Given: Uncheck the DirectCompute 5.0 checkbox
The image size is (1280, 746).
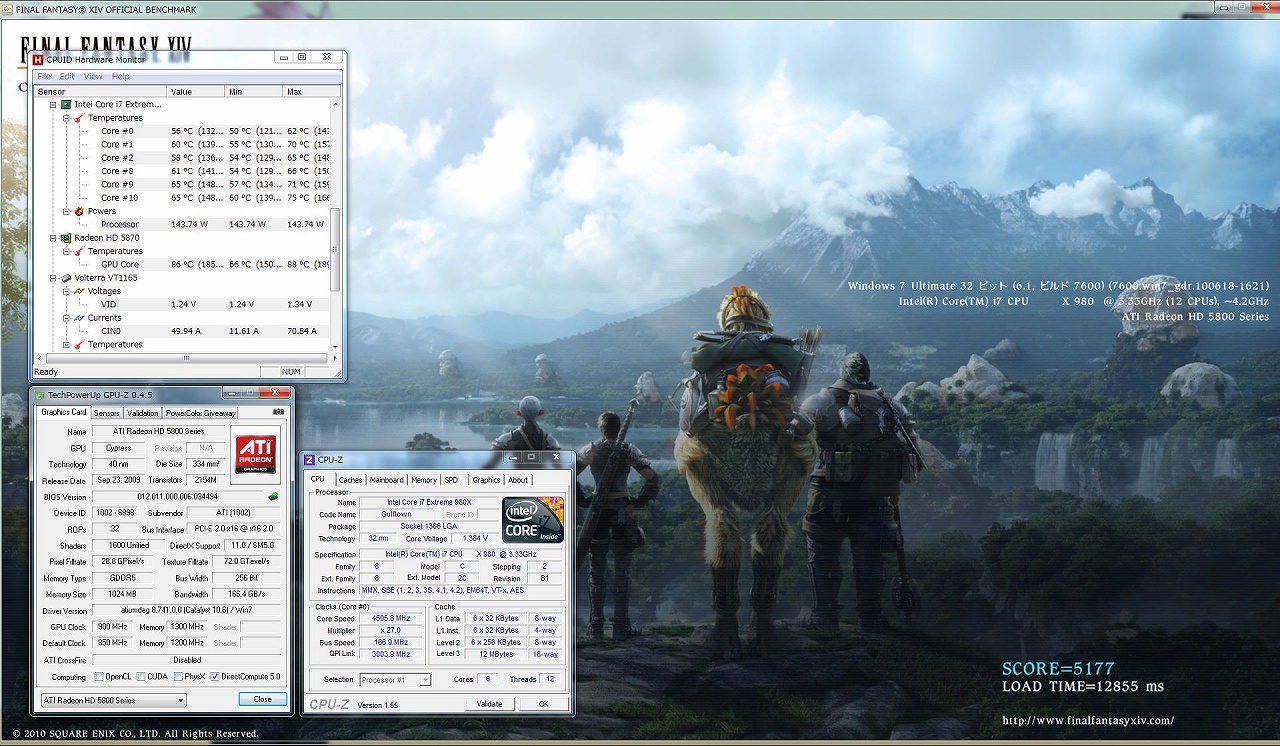Looking at the screenshot, I should [215, 677].
